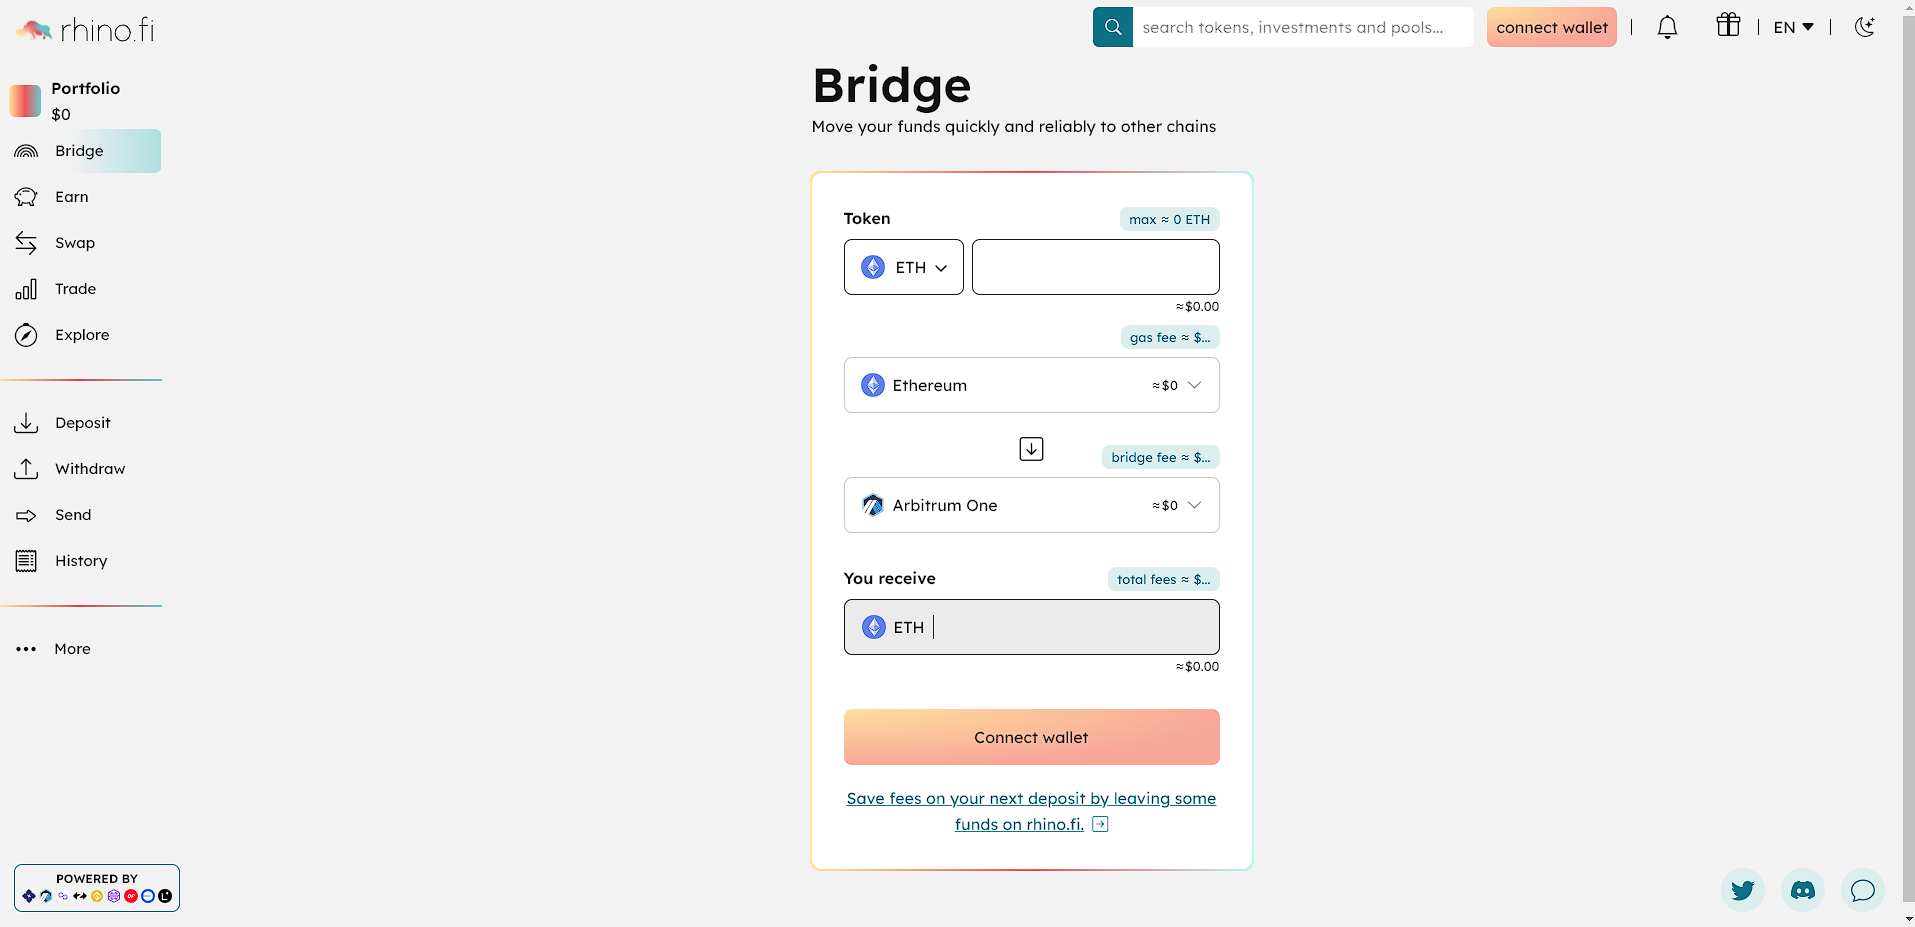Open notifications bell icon

(1667, 27)
